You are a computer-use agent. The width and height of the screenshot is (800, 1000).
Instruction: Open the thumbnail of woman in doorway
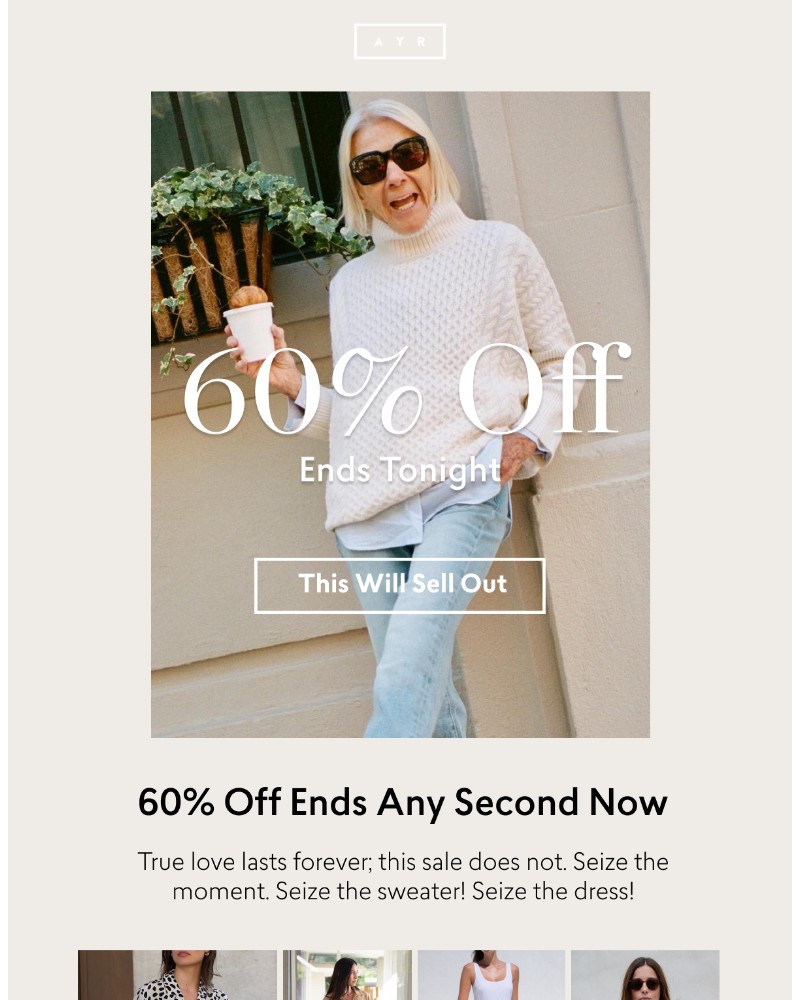pyautogui.click(x=348, y=974)
